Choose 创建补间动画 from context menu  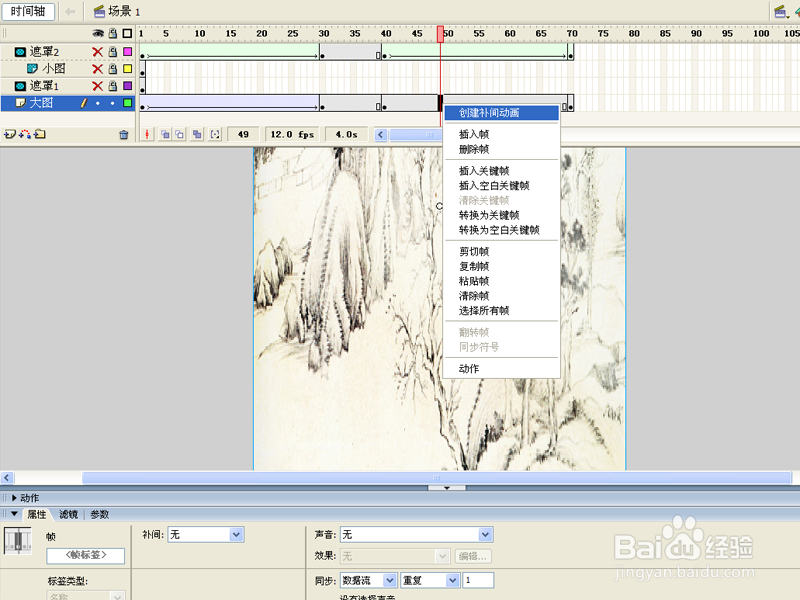click(x=502, y=113)
